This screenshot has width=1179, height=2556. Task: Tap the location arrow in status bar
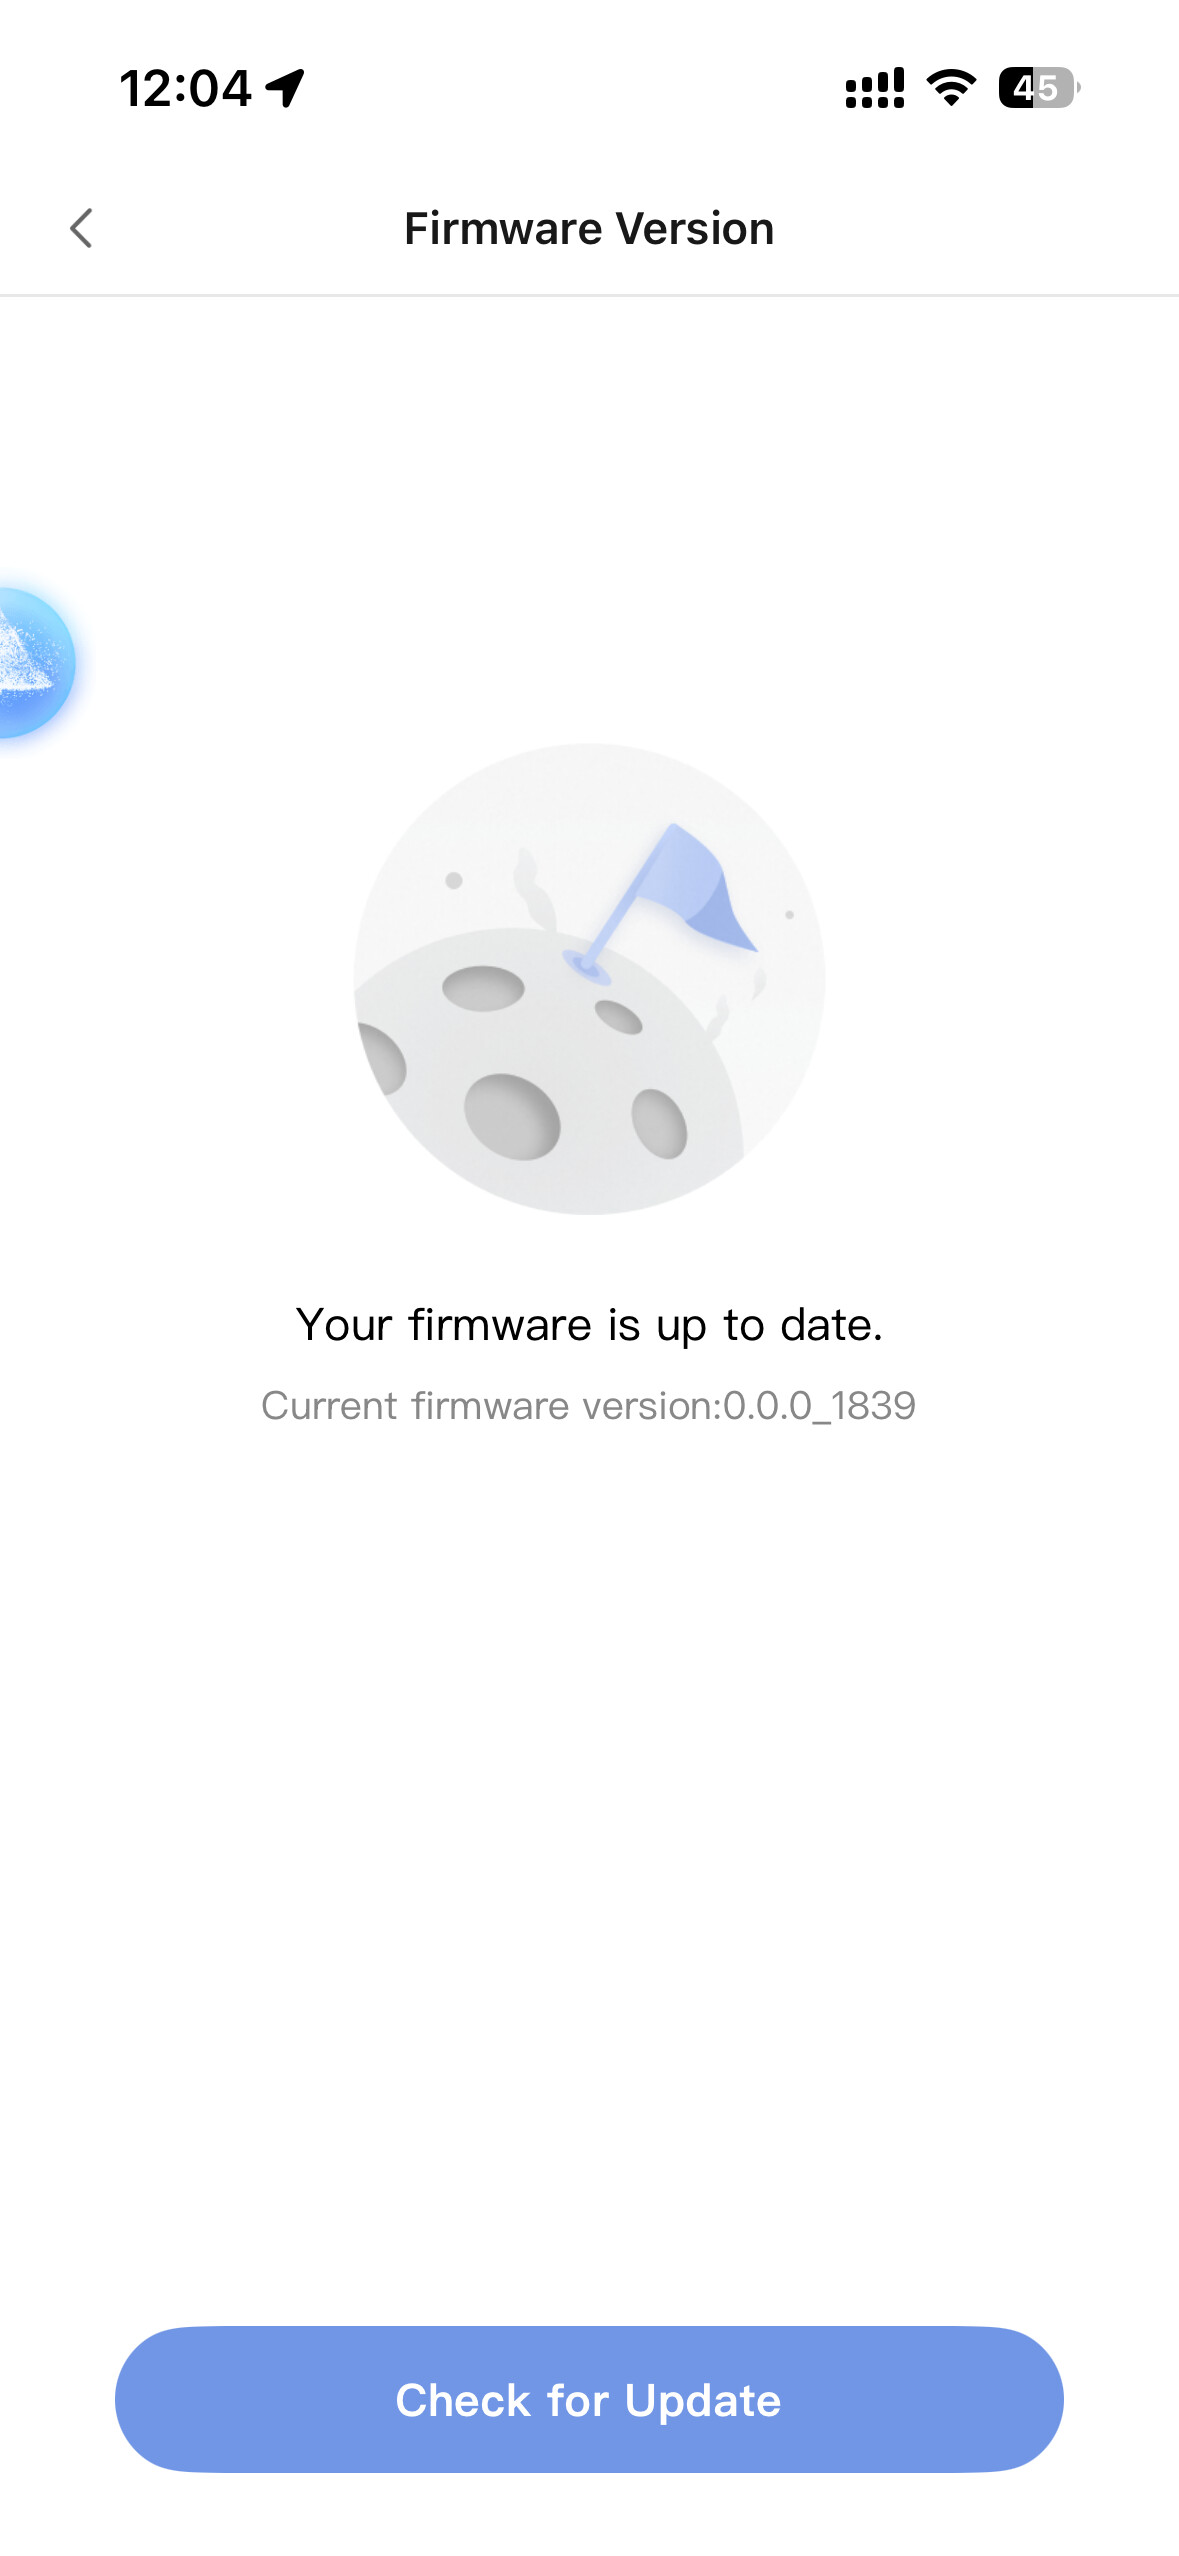pos(286,88)
